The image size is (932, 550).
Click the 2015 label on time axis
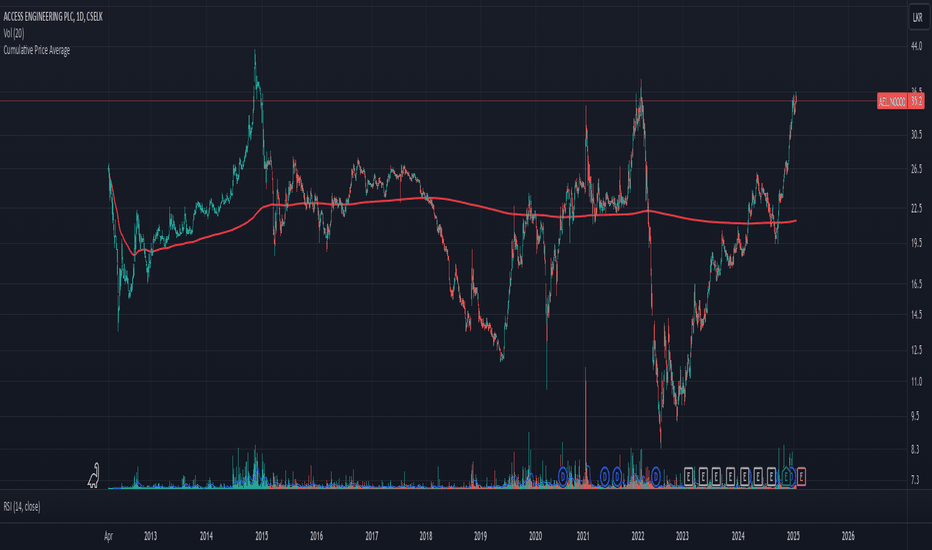(x=262, y=536)
